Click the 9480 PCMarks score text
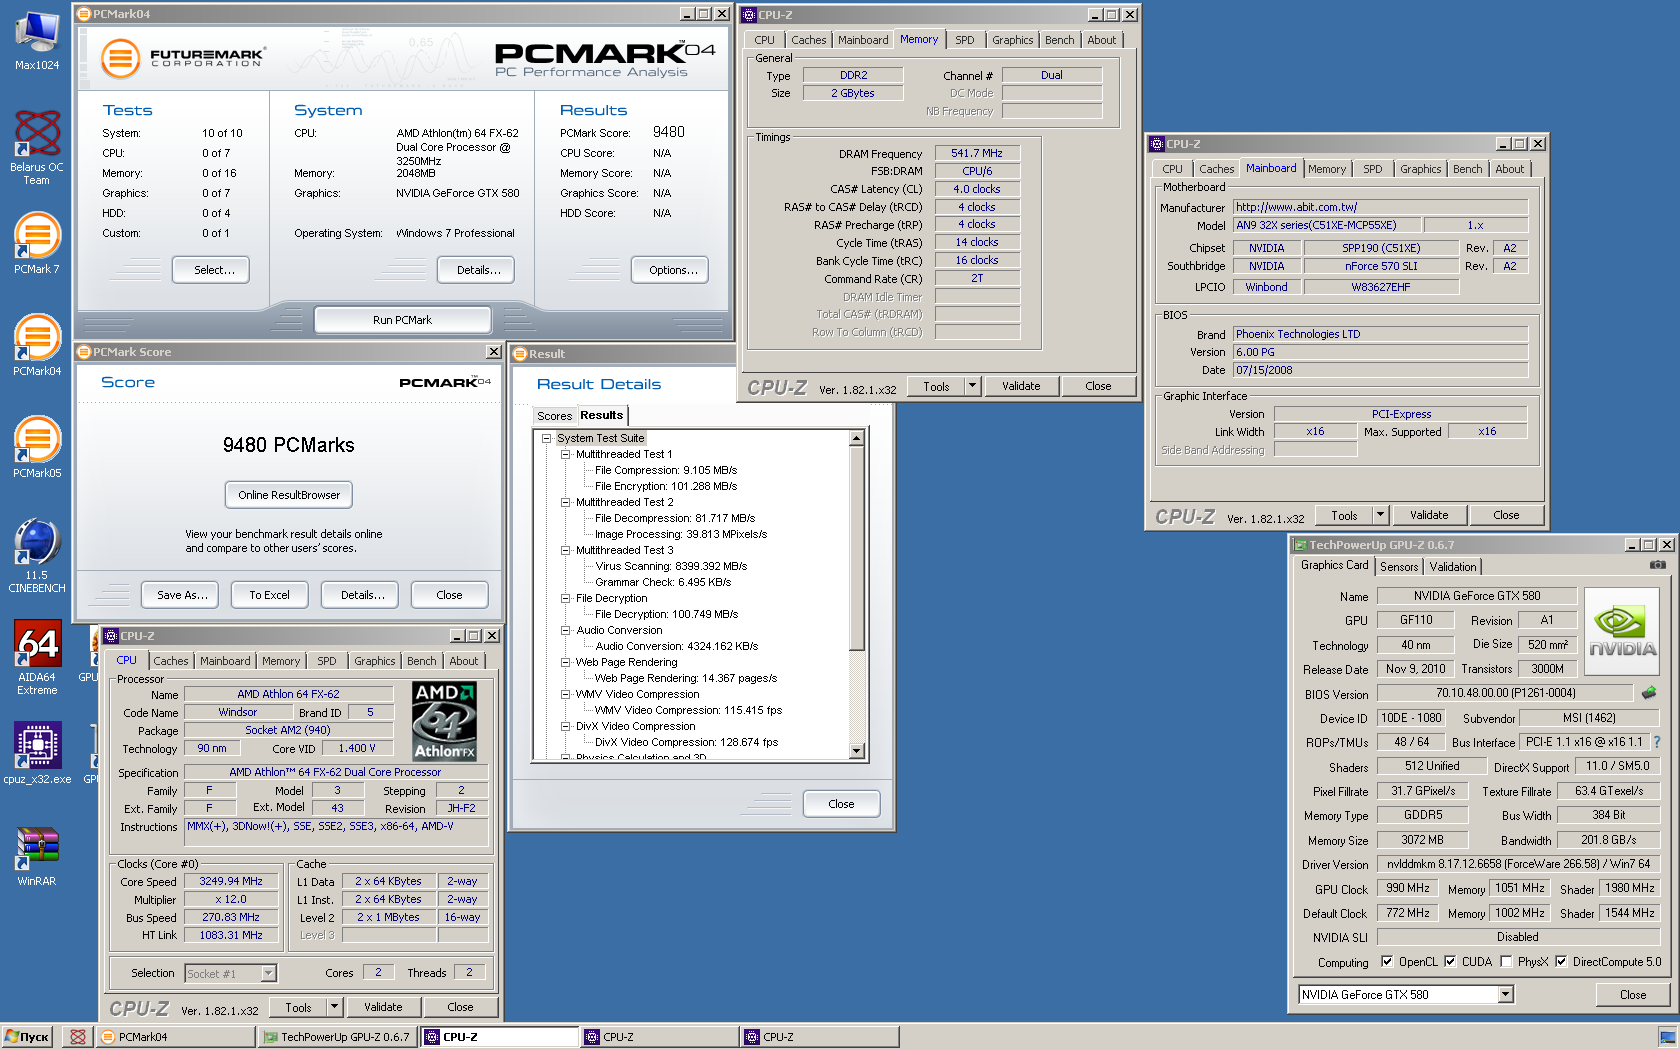 289,445
